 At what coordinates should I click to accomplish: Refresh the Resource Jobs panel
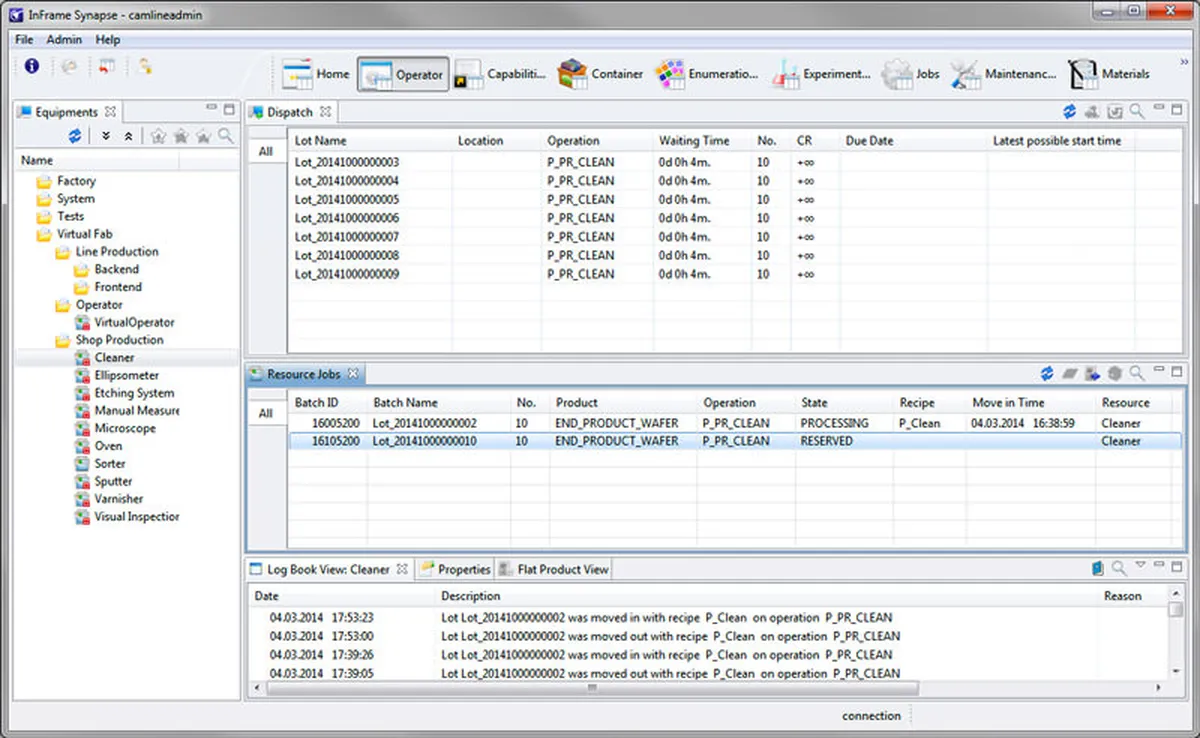pyautogui.click(x=1047, y=374)
